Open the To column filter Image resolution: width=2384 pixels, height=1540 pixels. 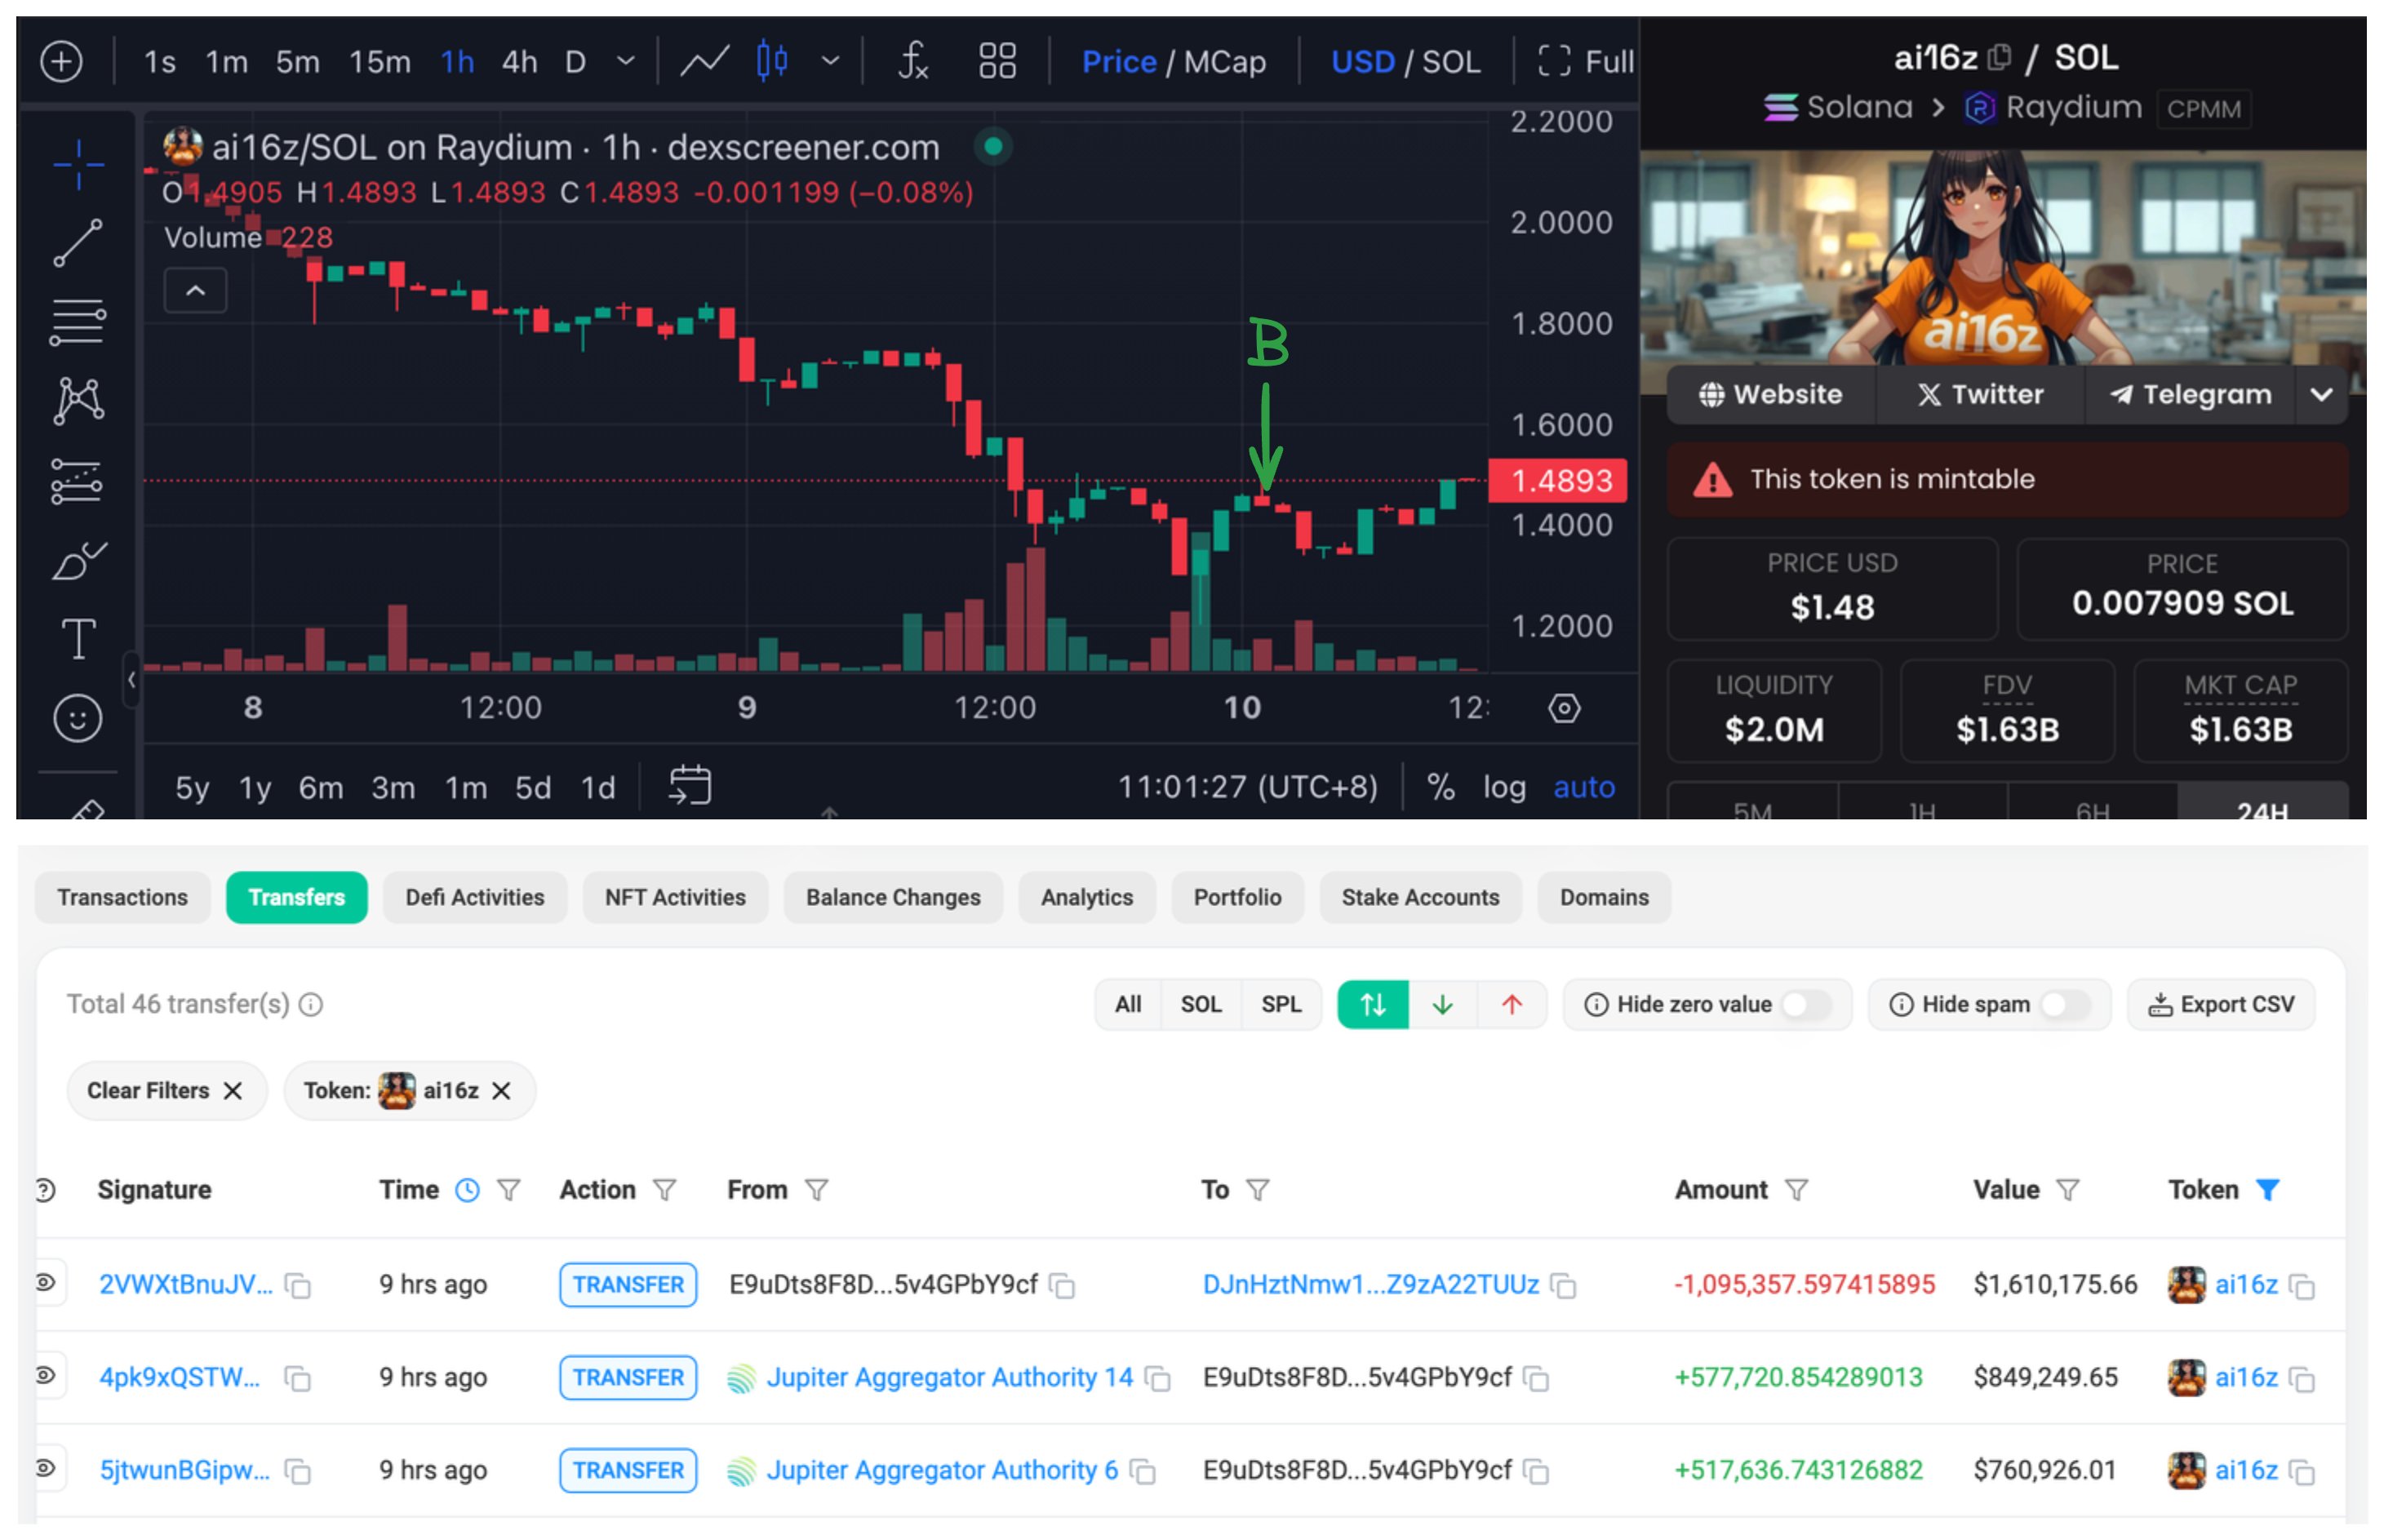pyautogui.click(x=1258, y=1190)
